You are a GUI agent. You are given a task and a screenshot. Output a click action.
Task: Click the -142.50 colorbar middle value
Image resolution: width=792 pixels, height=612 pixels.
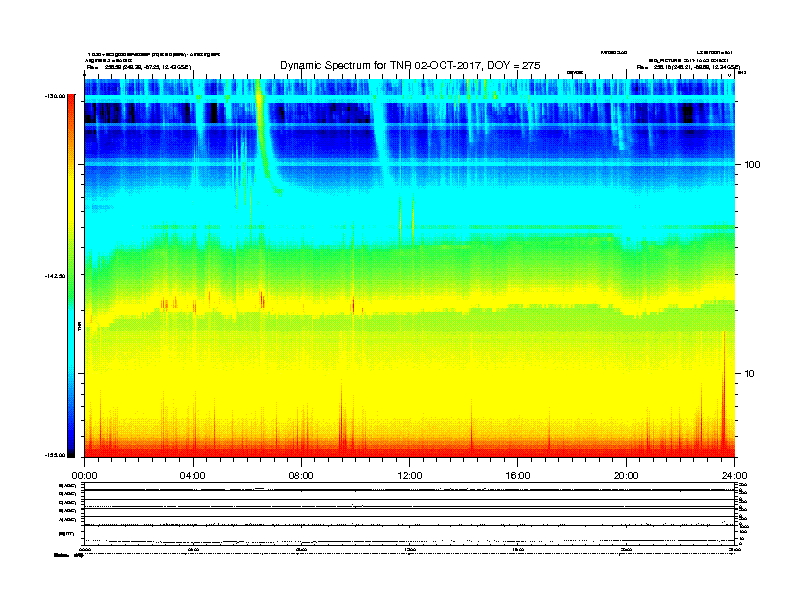(55, 276)
